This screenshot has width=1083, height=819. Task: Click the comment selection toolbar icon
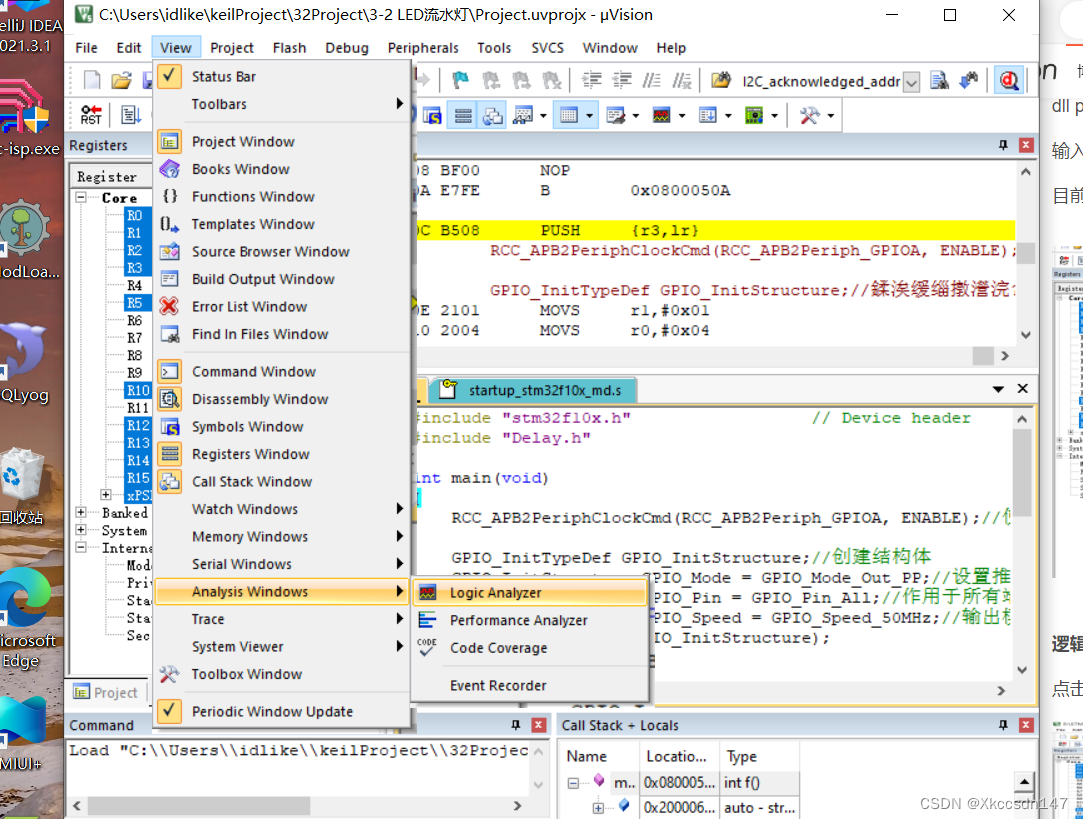[x=651, y=81]
